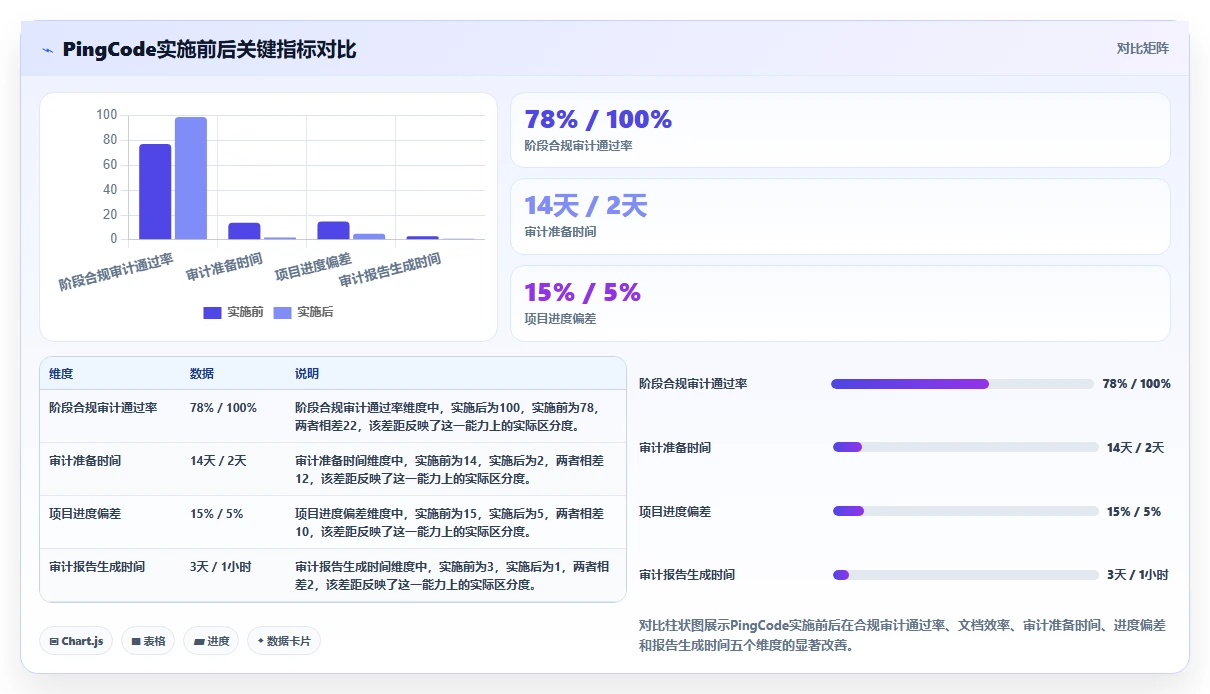
Task: Click the 78% / 100% stat card
Action: pyautogui.click(x=840, y=130)
